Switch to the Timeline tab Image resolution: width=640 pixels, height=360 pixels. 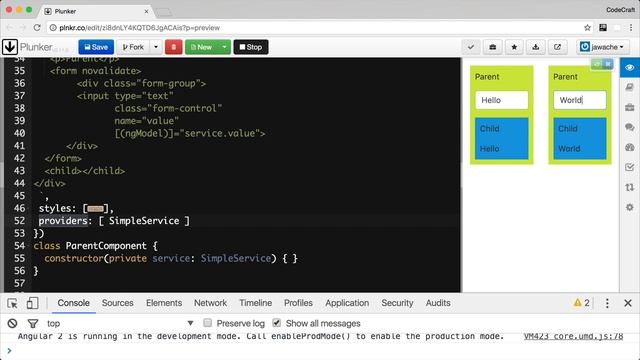(x=256, y=303)
